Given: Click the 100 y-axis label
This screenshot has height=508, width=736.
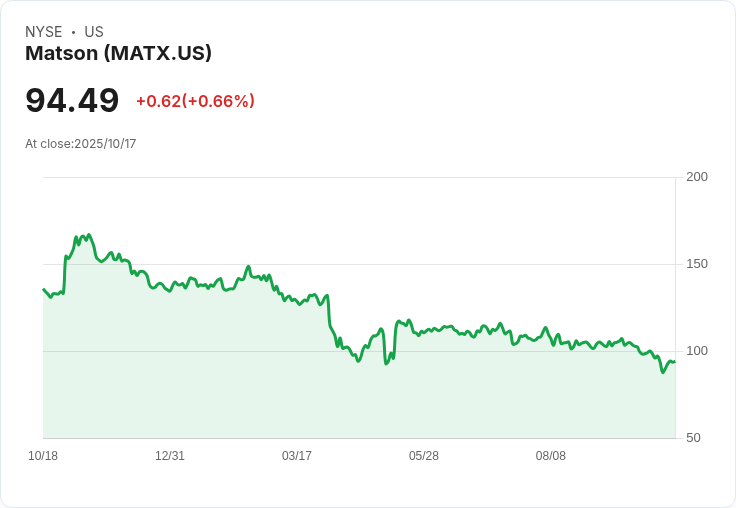Looking at the screenshot, I should (697, 351).
